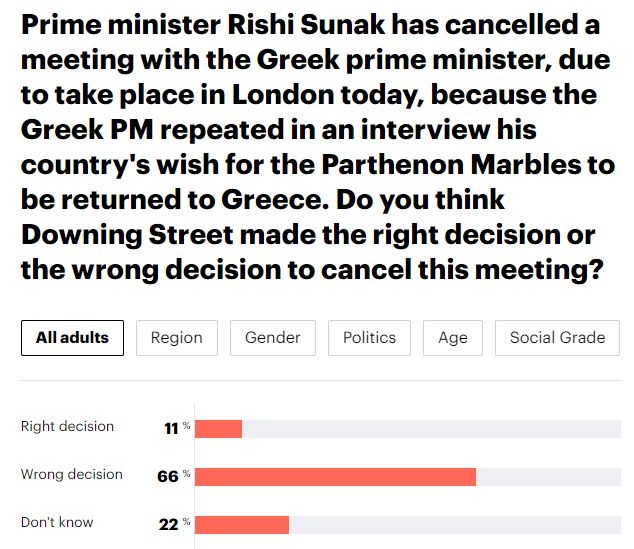The image size is (634, 549).
Task: Select the All adults tab
Action: (72, 338)
